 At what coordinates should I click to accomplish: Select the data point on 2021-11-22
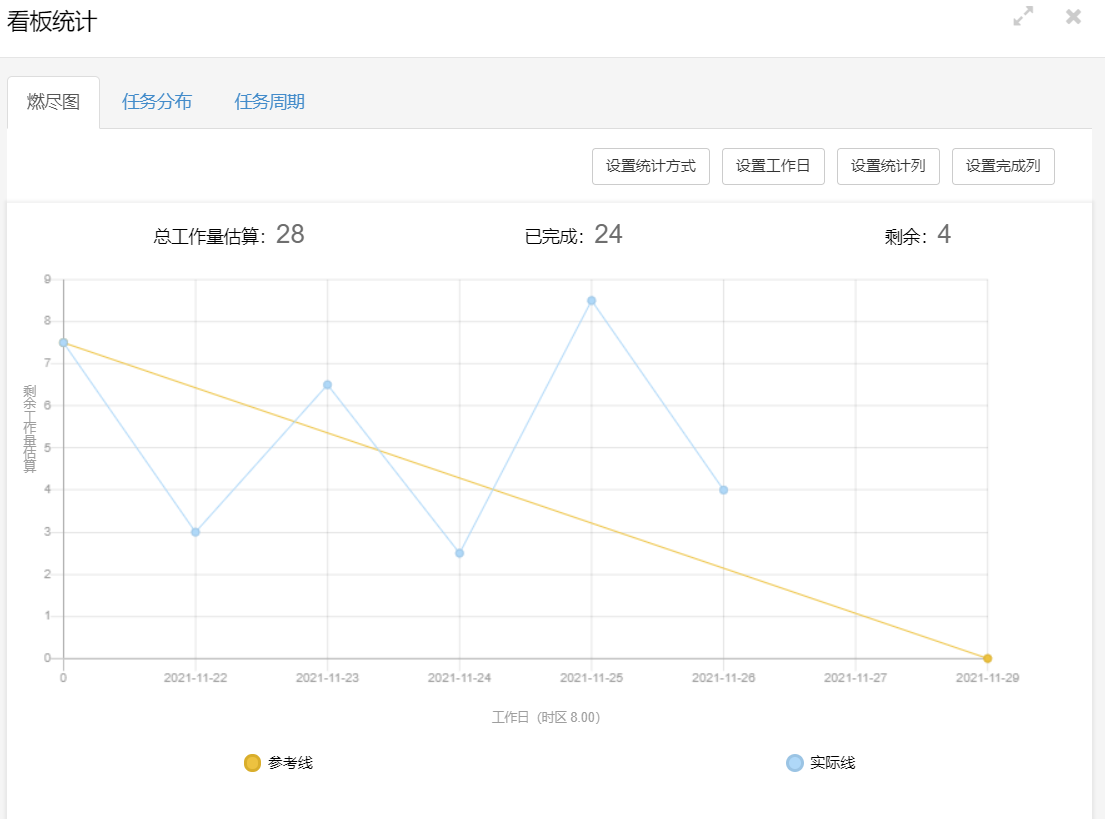pyautogui.click(x=195, y=532)
